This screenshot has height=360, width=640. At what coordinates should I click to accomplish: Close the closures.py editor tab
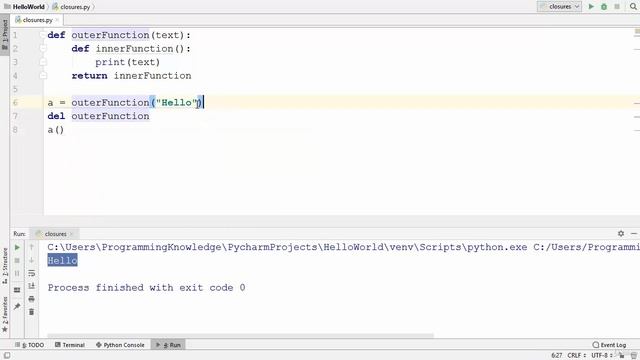tap(57, 20)
